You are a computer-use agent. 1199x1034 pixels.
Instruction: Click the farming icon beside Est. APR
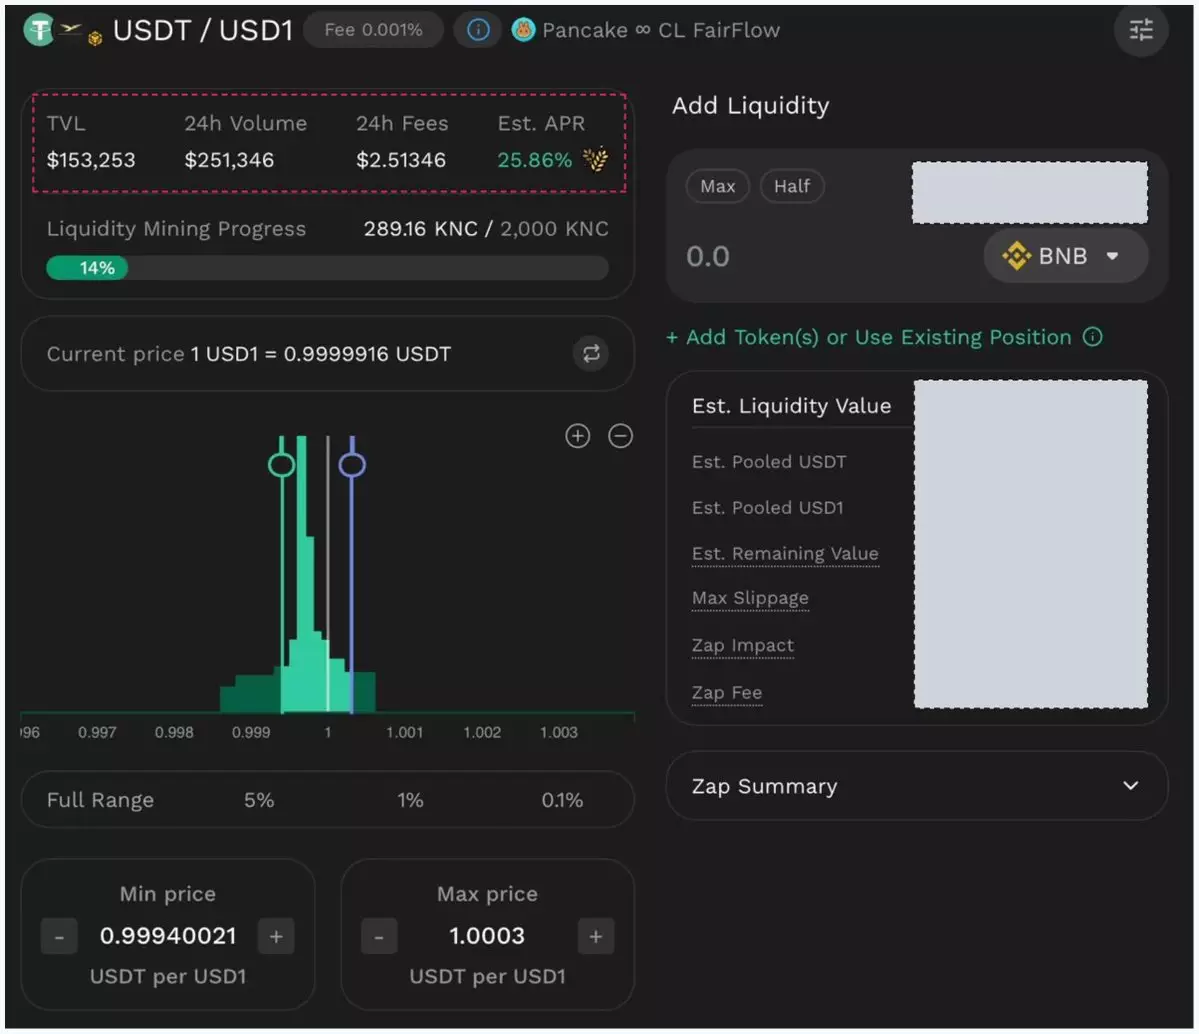596,160
